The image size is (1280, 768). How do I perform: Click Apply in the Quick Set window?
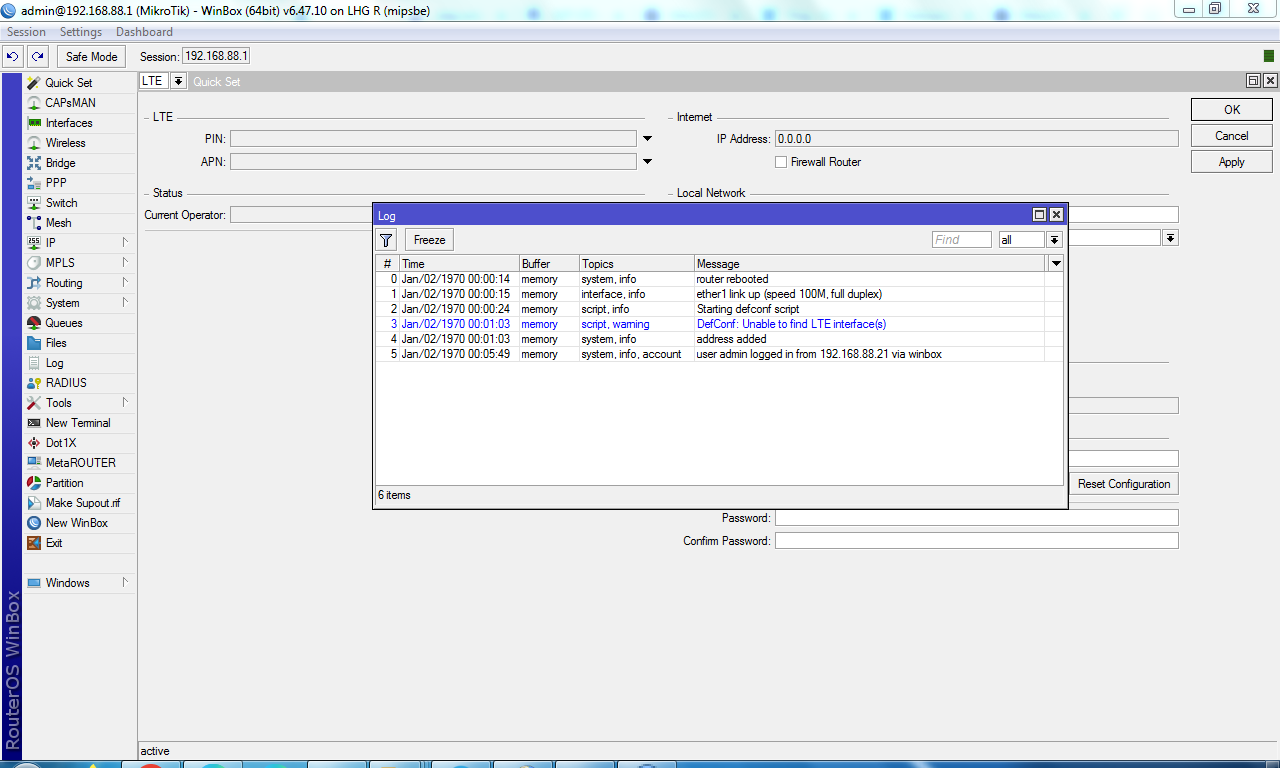pos(1232,162)
